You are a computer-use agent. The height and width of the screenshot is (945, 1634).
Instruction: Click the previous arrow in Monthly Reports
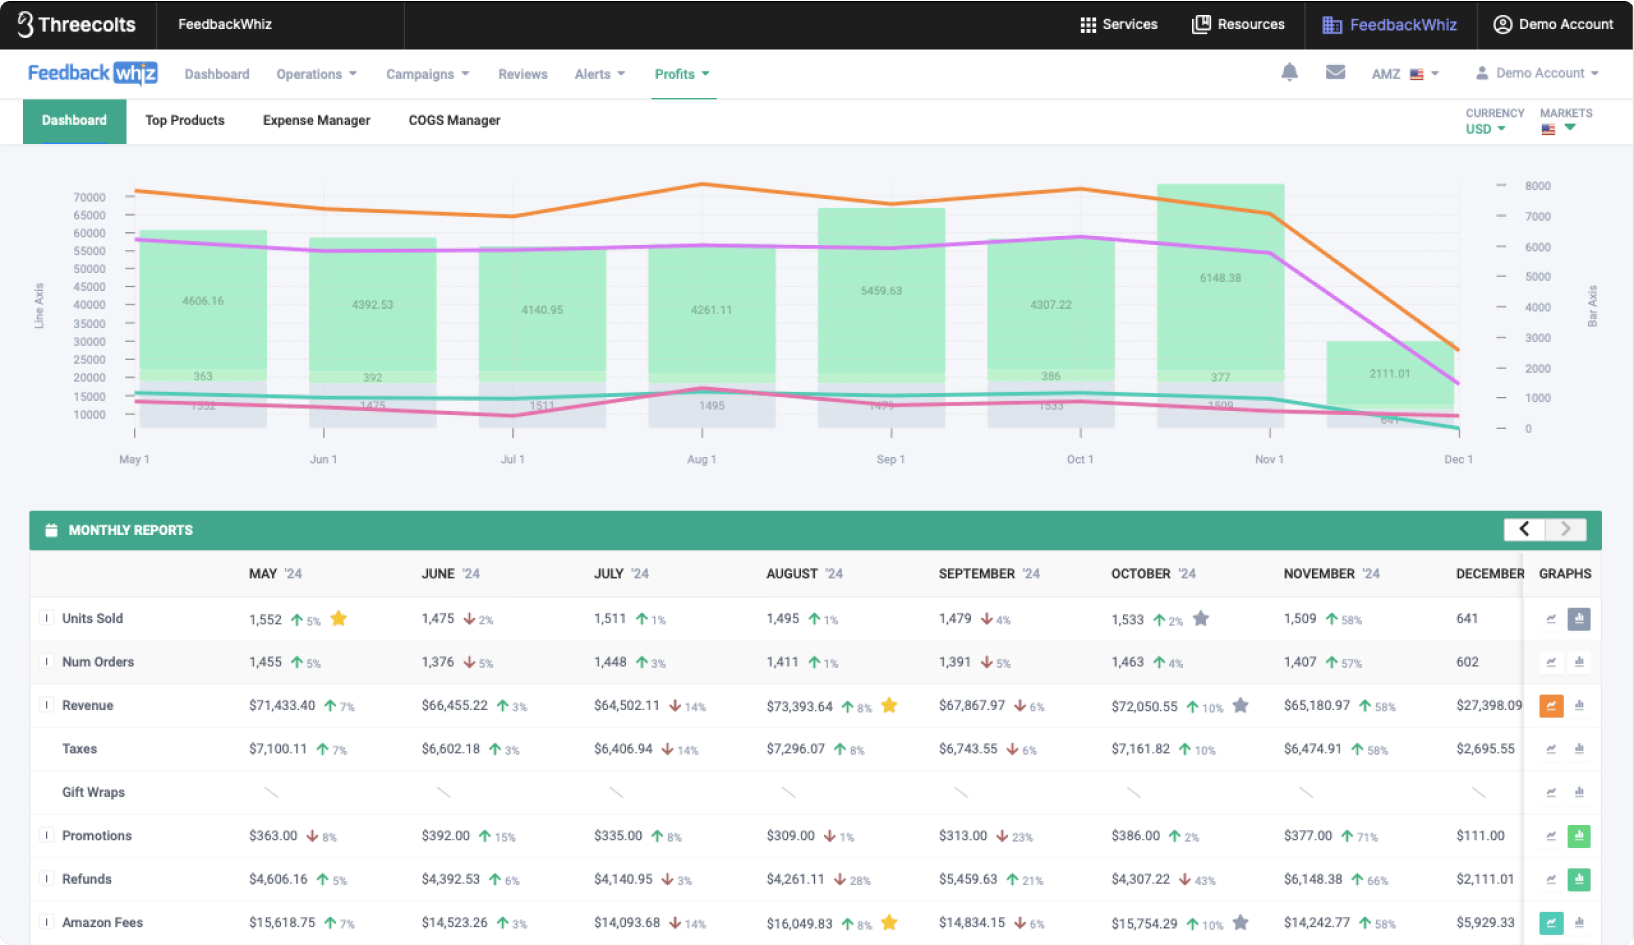(x=1523, y=529)
